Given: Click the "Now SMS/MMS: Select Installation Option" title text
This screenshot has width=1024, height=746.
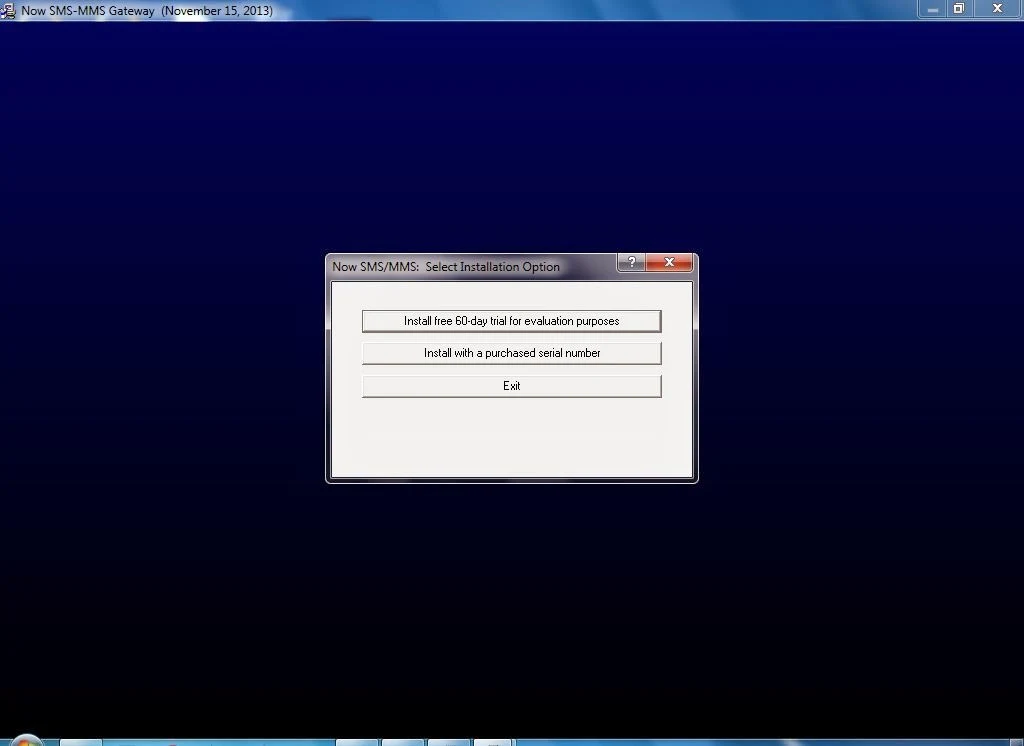Looking at the screenshot, I should tap(445, 267).
